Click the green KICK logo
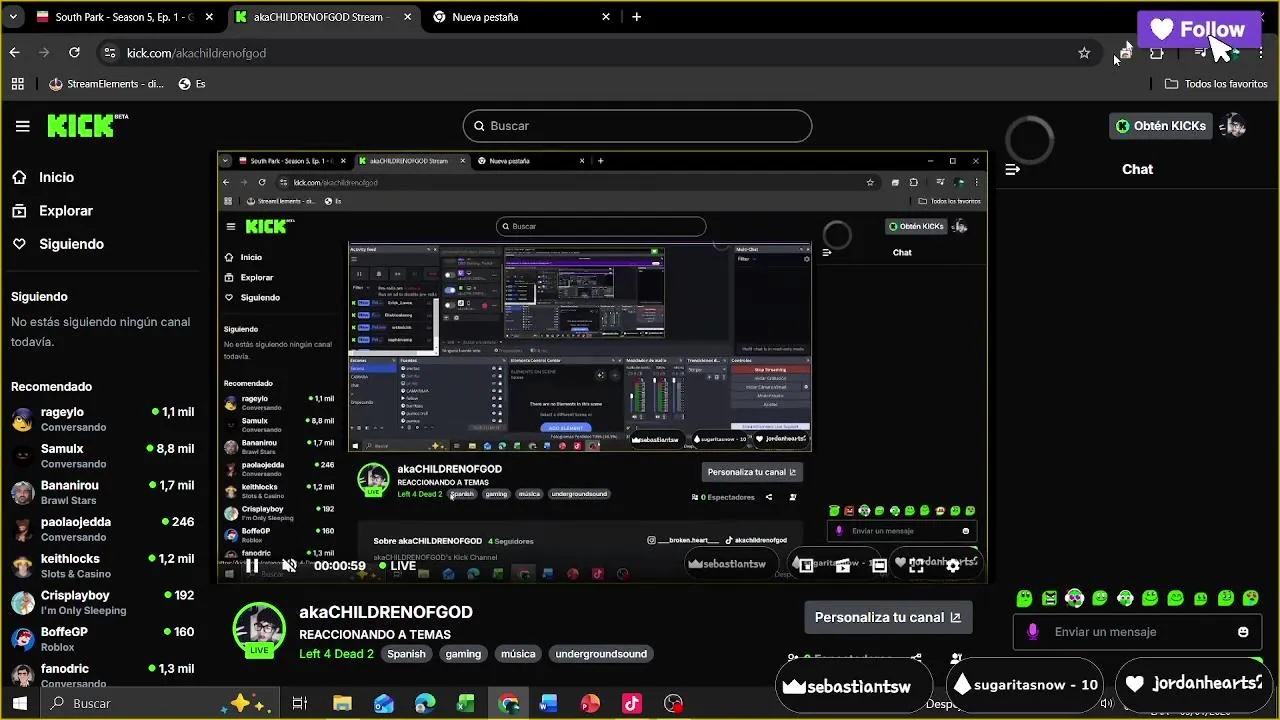This screenshot has height=720, width=1280. [x=88, y=125]
